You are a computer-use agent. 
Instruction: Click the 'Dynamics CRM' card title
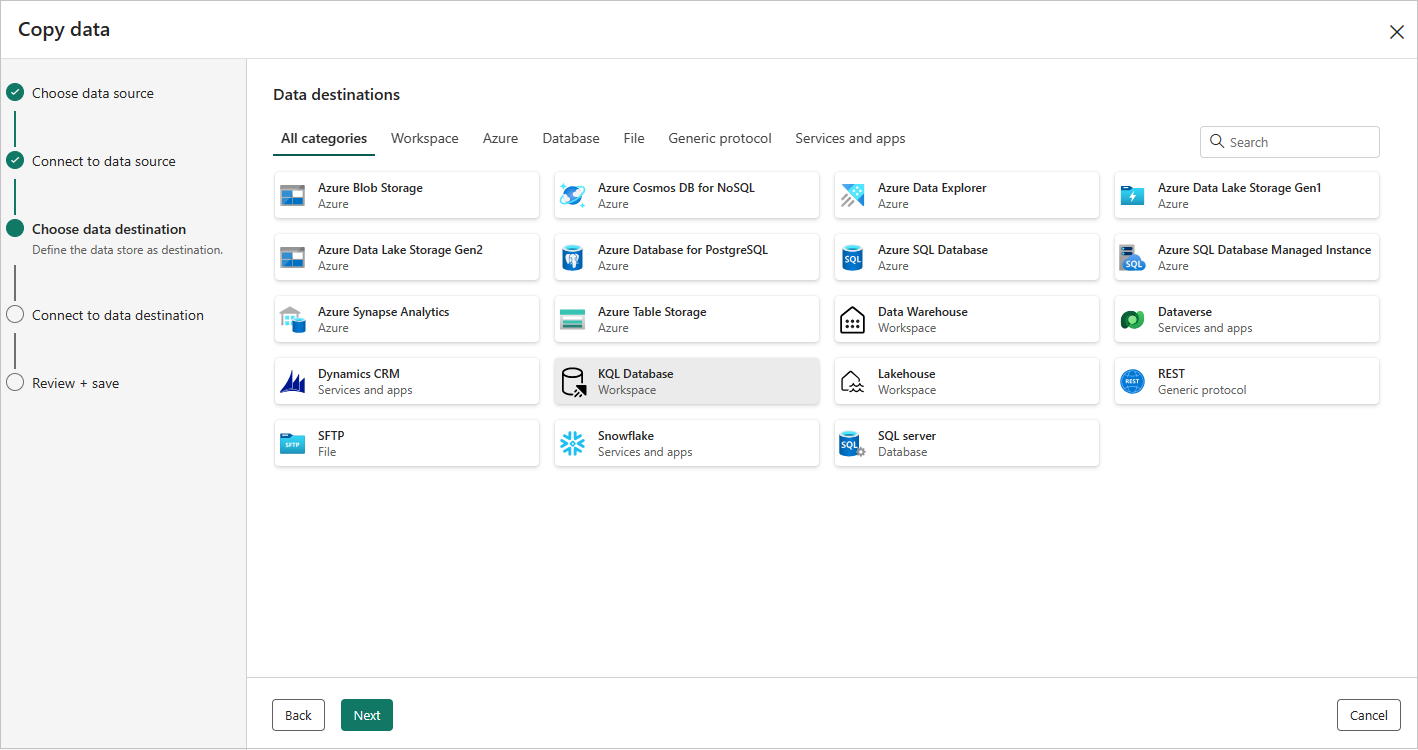point(359,374)
